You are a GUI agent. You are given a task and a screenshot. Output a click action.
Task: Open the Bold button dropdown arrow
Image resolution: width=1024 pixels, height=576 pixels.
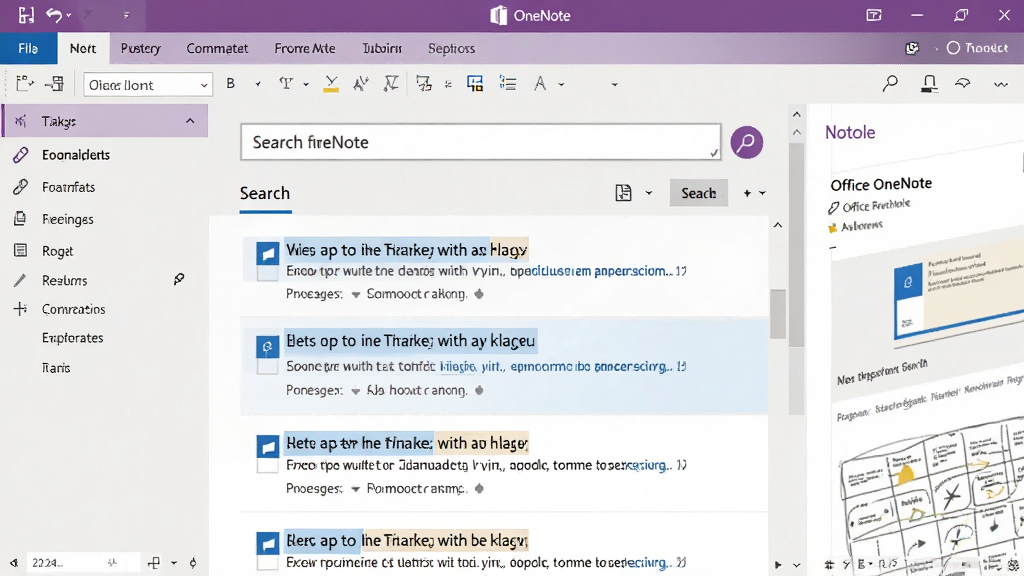point(258,84)
